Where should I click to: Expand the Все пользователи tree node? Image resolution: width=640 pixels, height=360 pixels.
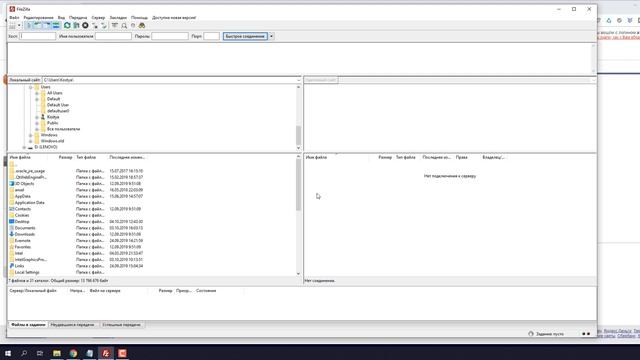click(37, 129)
